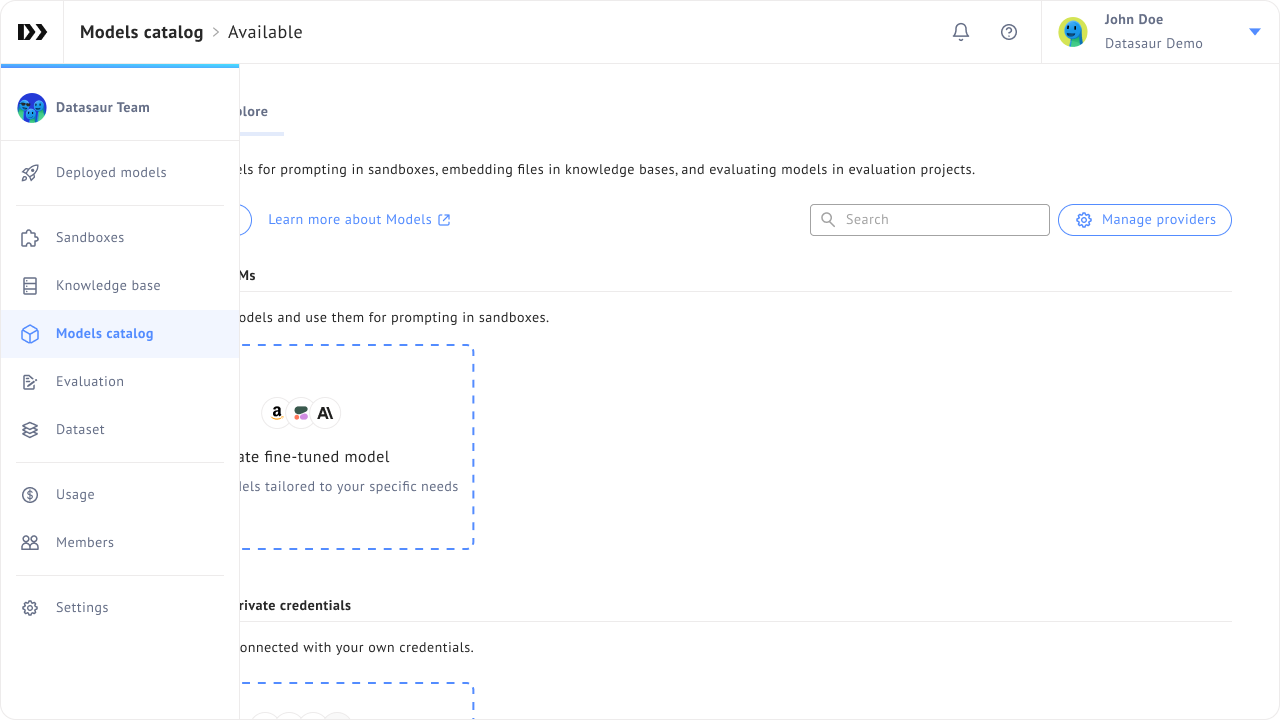1280x720 pixels.
Task: Click the Evaluation pencil icon
Action: coord(30,382)
